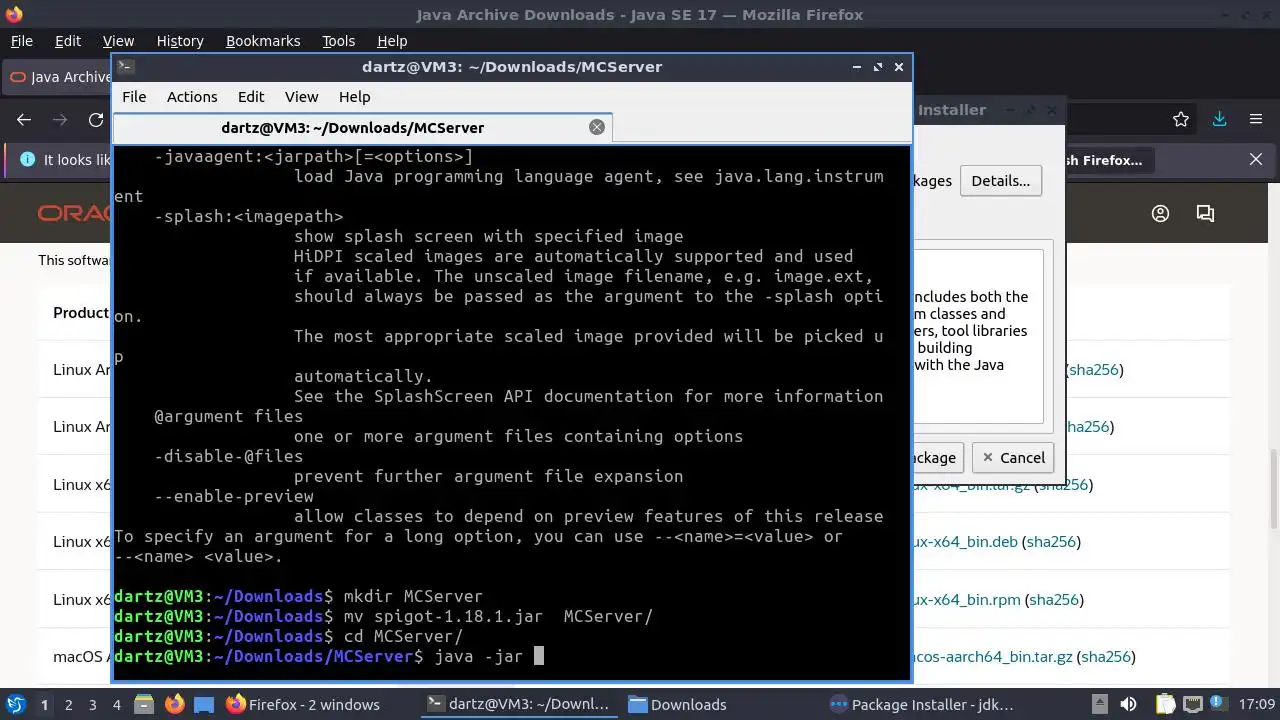Click the removable media eject tray icon

(1099, 705)
